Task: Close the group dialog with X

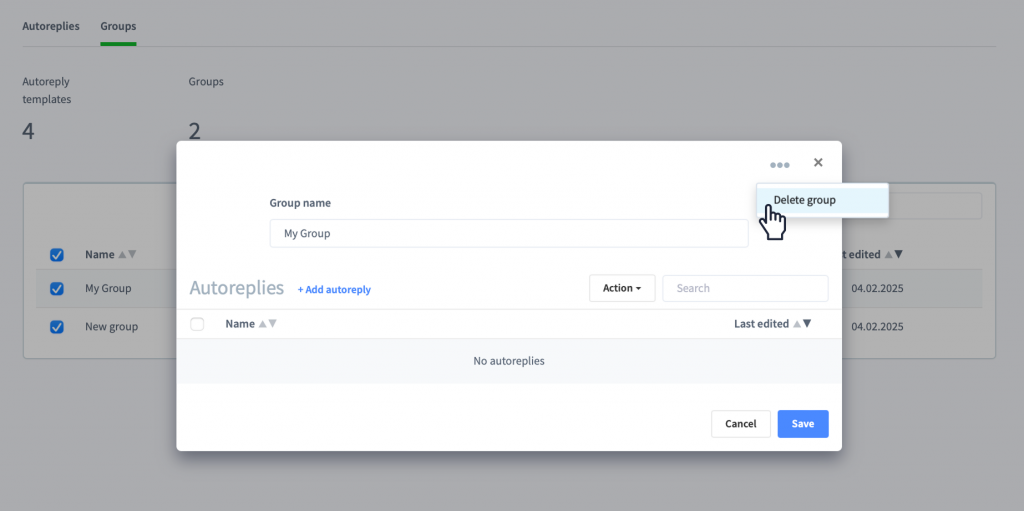Action: (x=818, y=163)
